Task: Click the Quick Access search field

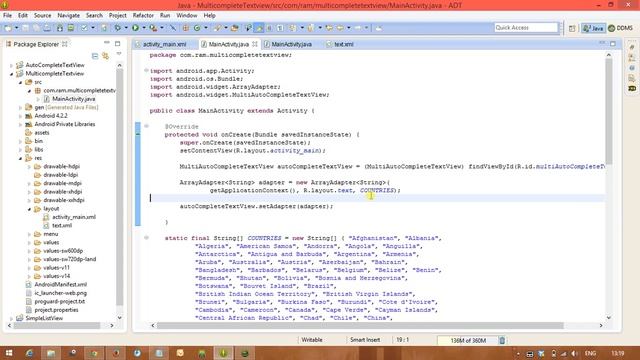Action: tap(526, 27)
